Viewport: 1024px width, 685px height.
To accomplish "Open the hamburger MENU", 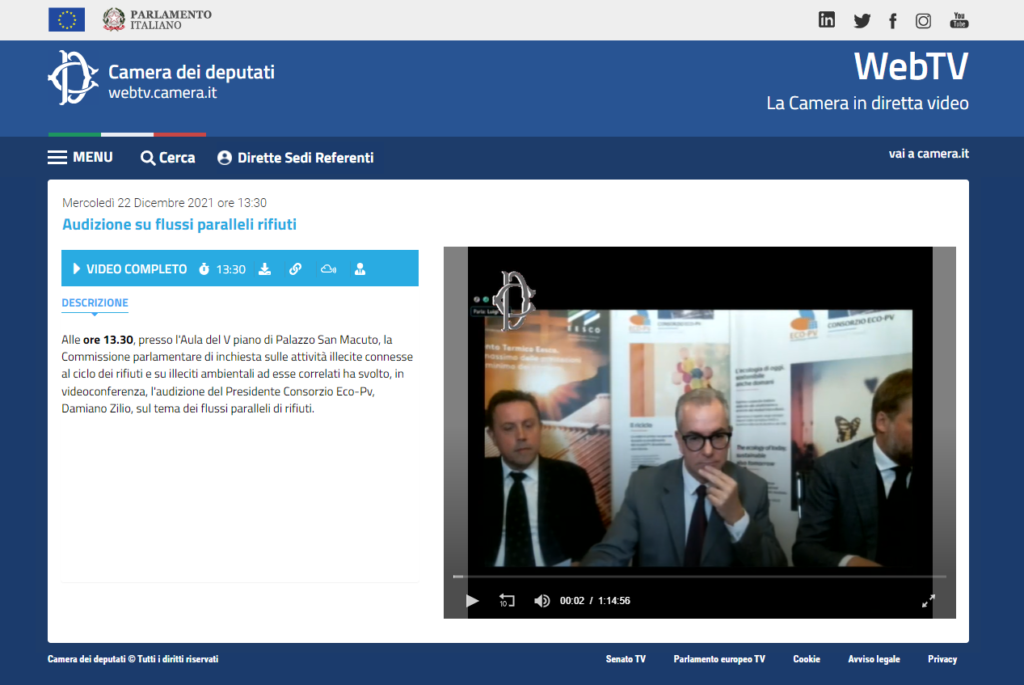I will (80, 158).
